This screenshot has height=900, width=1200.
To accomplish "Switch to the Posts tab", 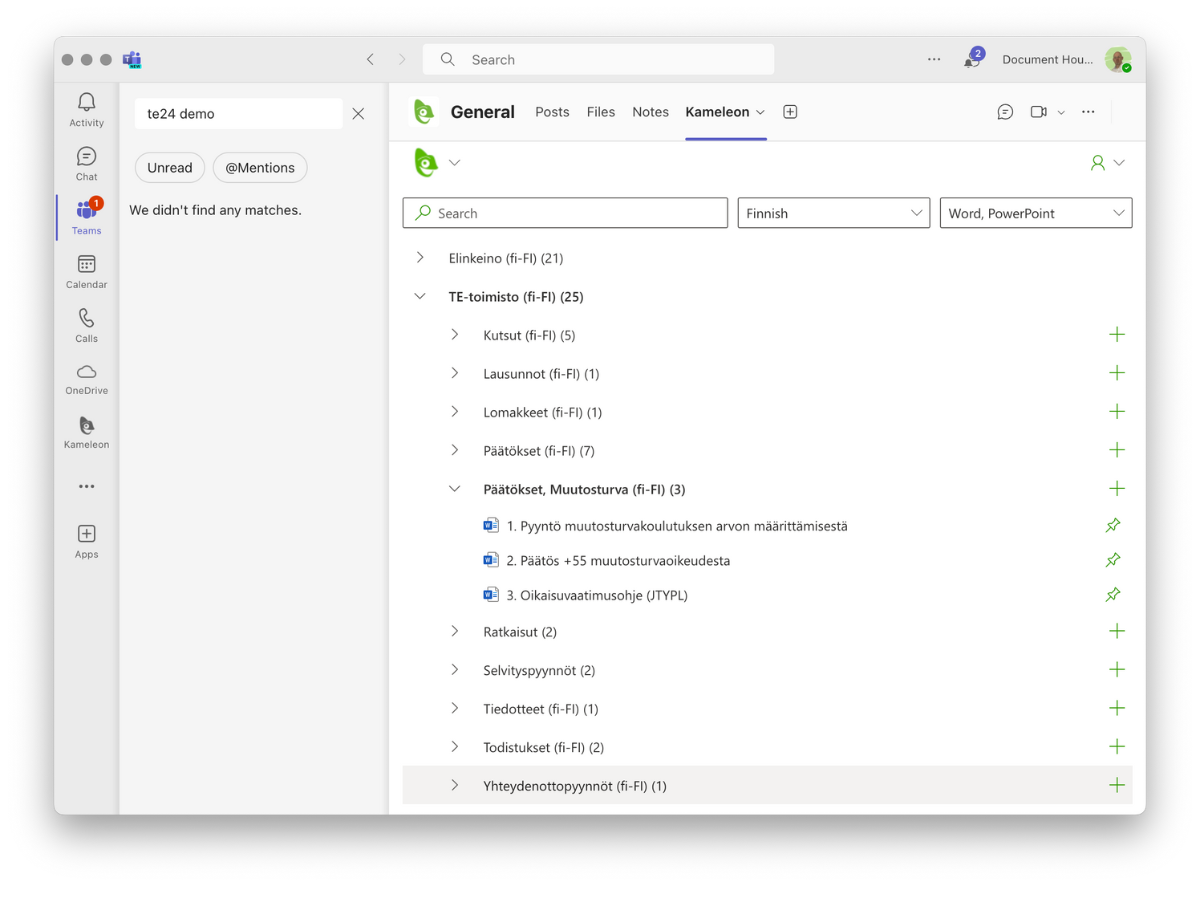I will [552, 112].
